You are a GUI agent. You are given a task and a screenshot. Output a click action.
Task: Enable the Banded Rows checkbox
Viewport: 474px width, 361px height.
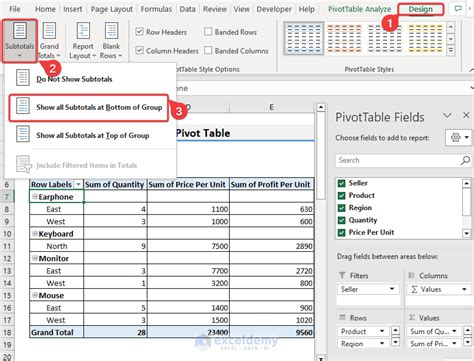pos(208,32)
